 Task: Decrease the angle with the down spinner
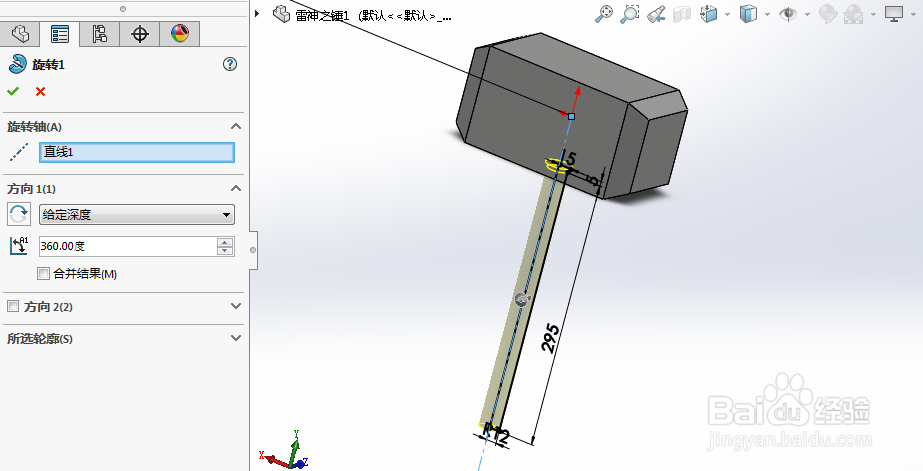pyautogui.click(x=225, y=251)
